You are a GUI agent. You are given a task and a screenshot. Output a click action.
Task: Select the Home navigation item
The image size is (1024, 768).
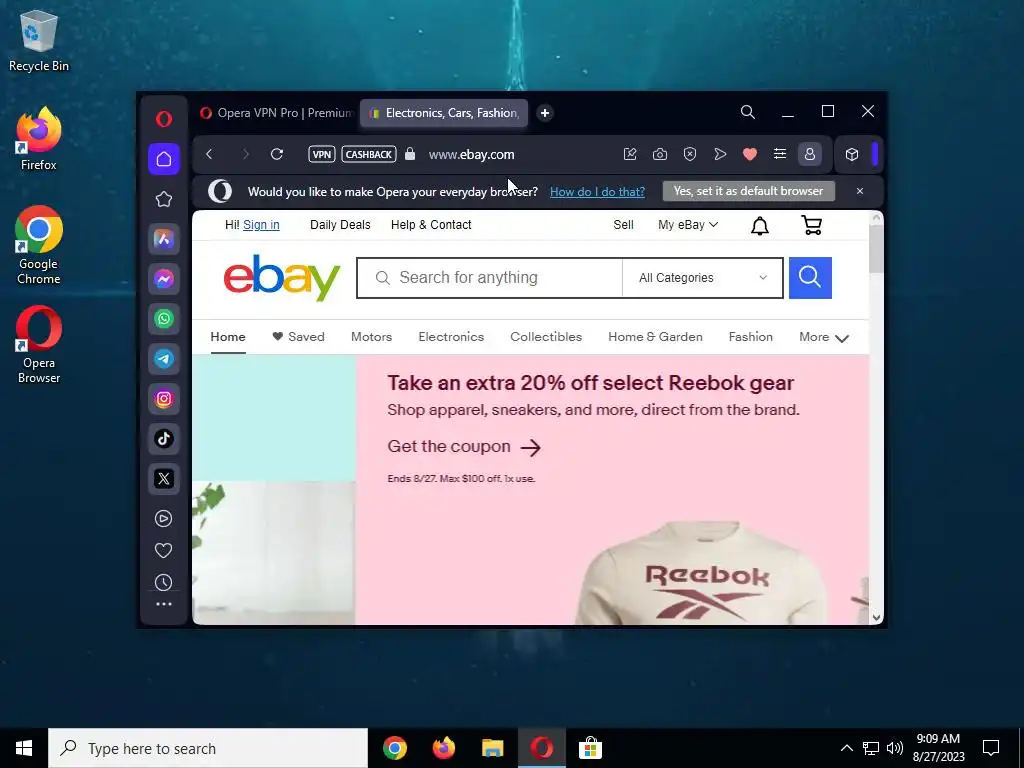pos(228,337)
